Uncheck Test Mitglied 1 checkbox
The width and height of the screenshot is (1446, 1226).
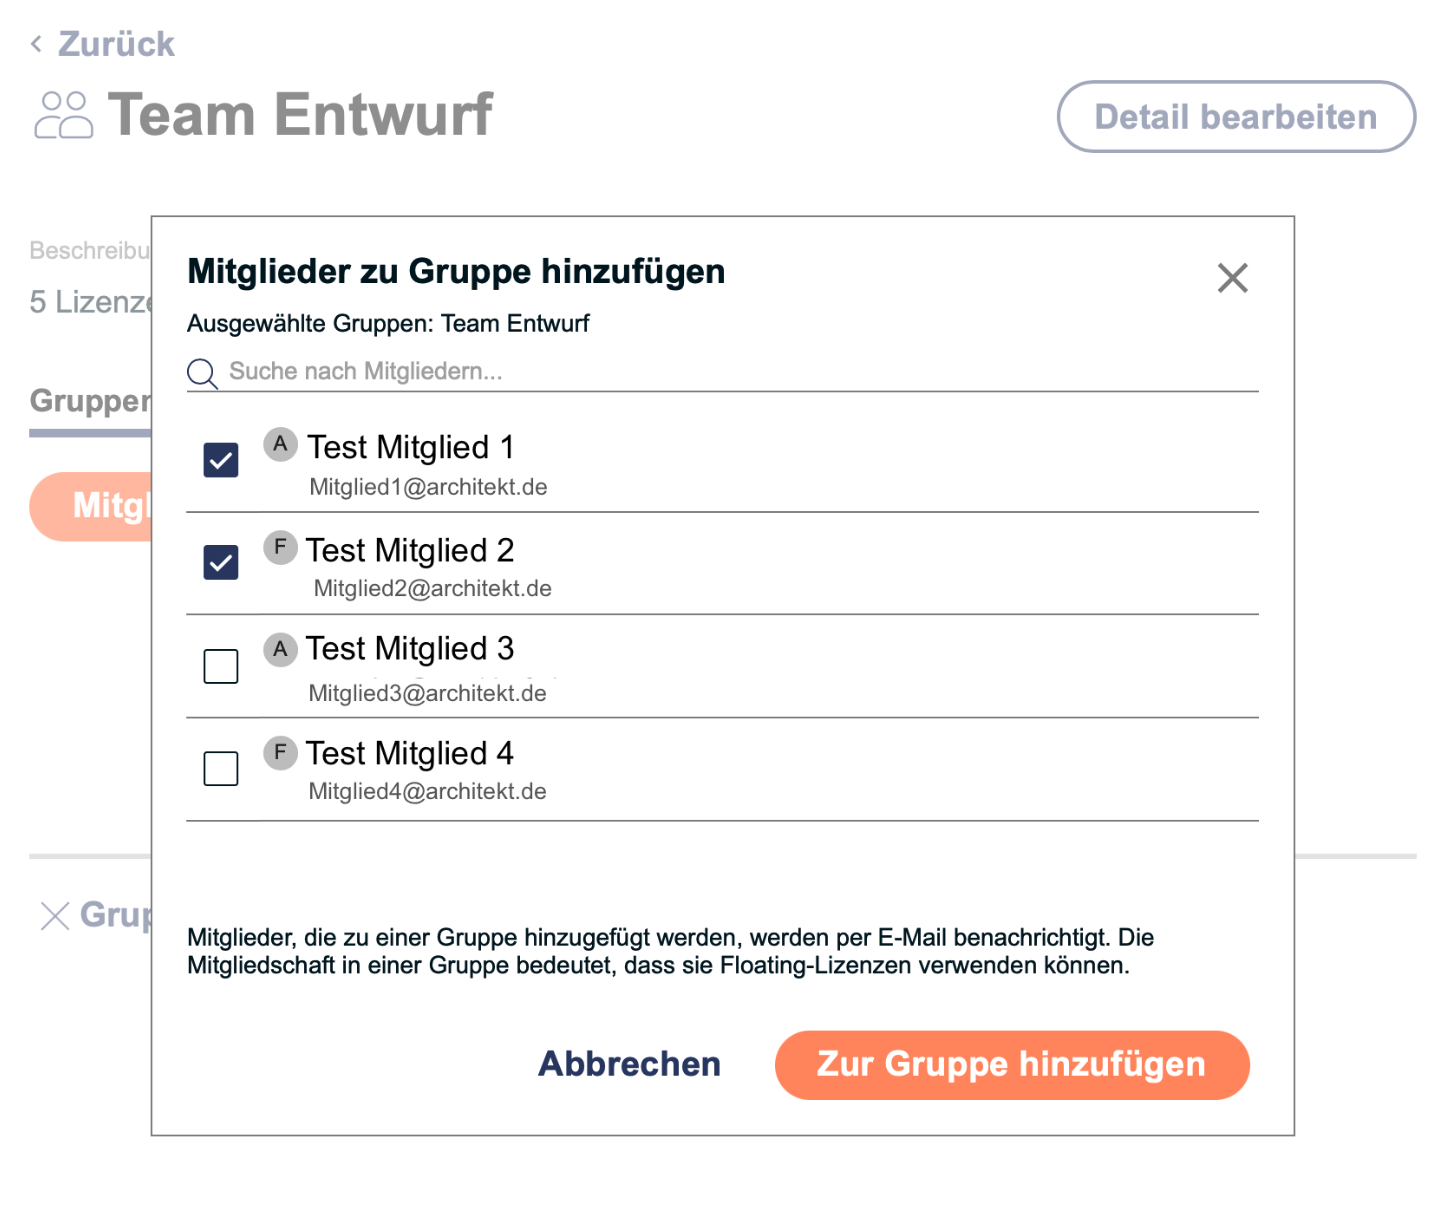tap(221, 460)
